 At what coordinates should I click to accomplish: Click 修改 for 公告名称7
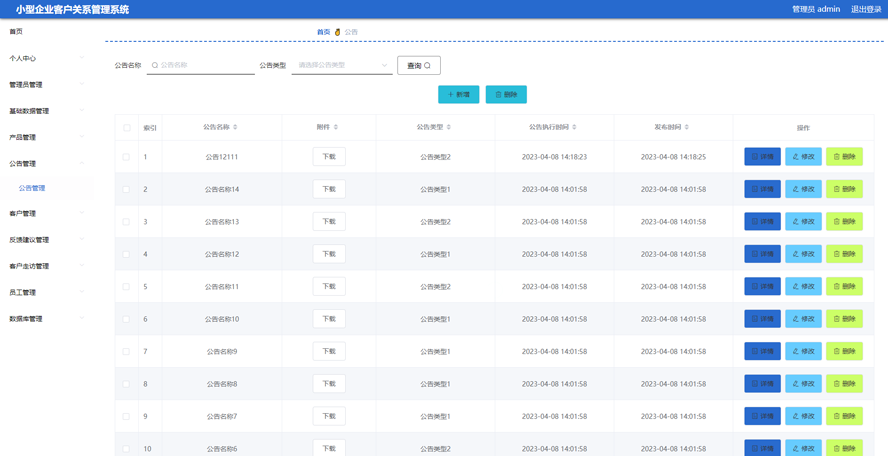803,416
